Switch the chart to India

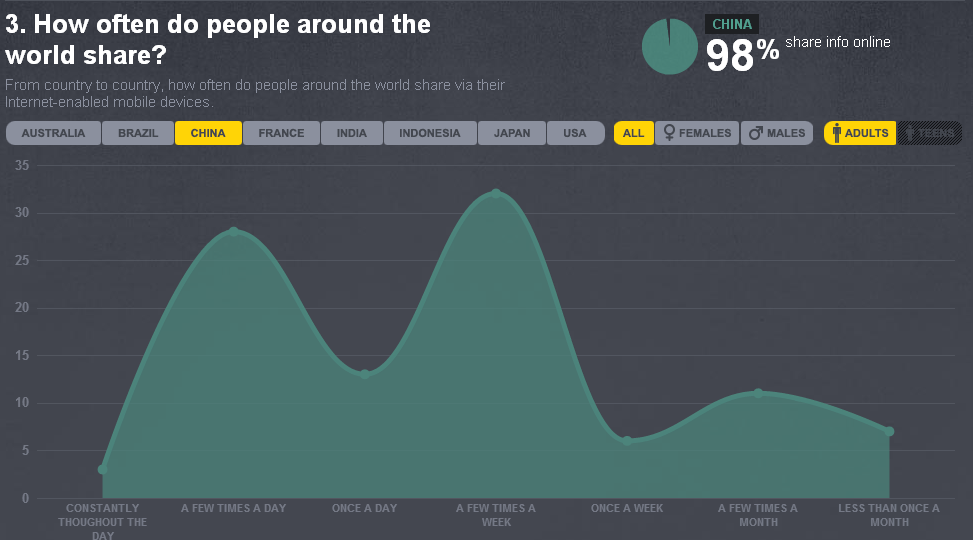tap(352, 133)
